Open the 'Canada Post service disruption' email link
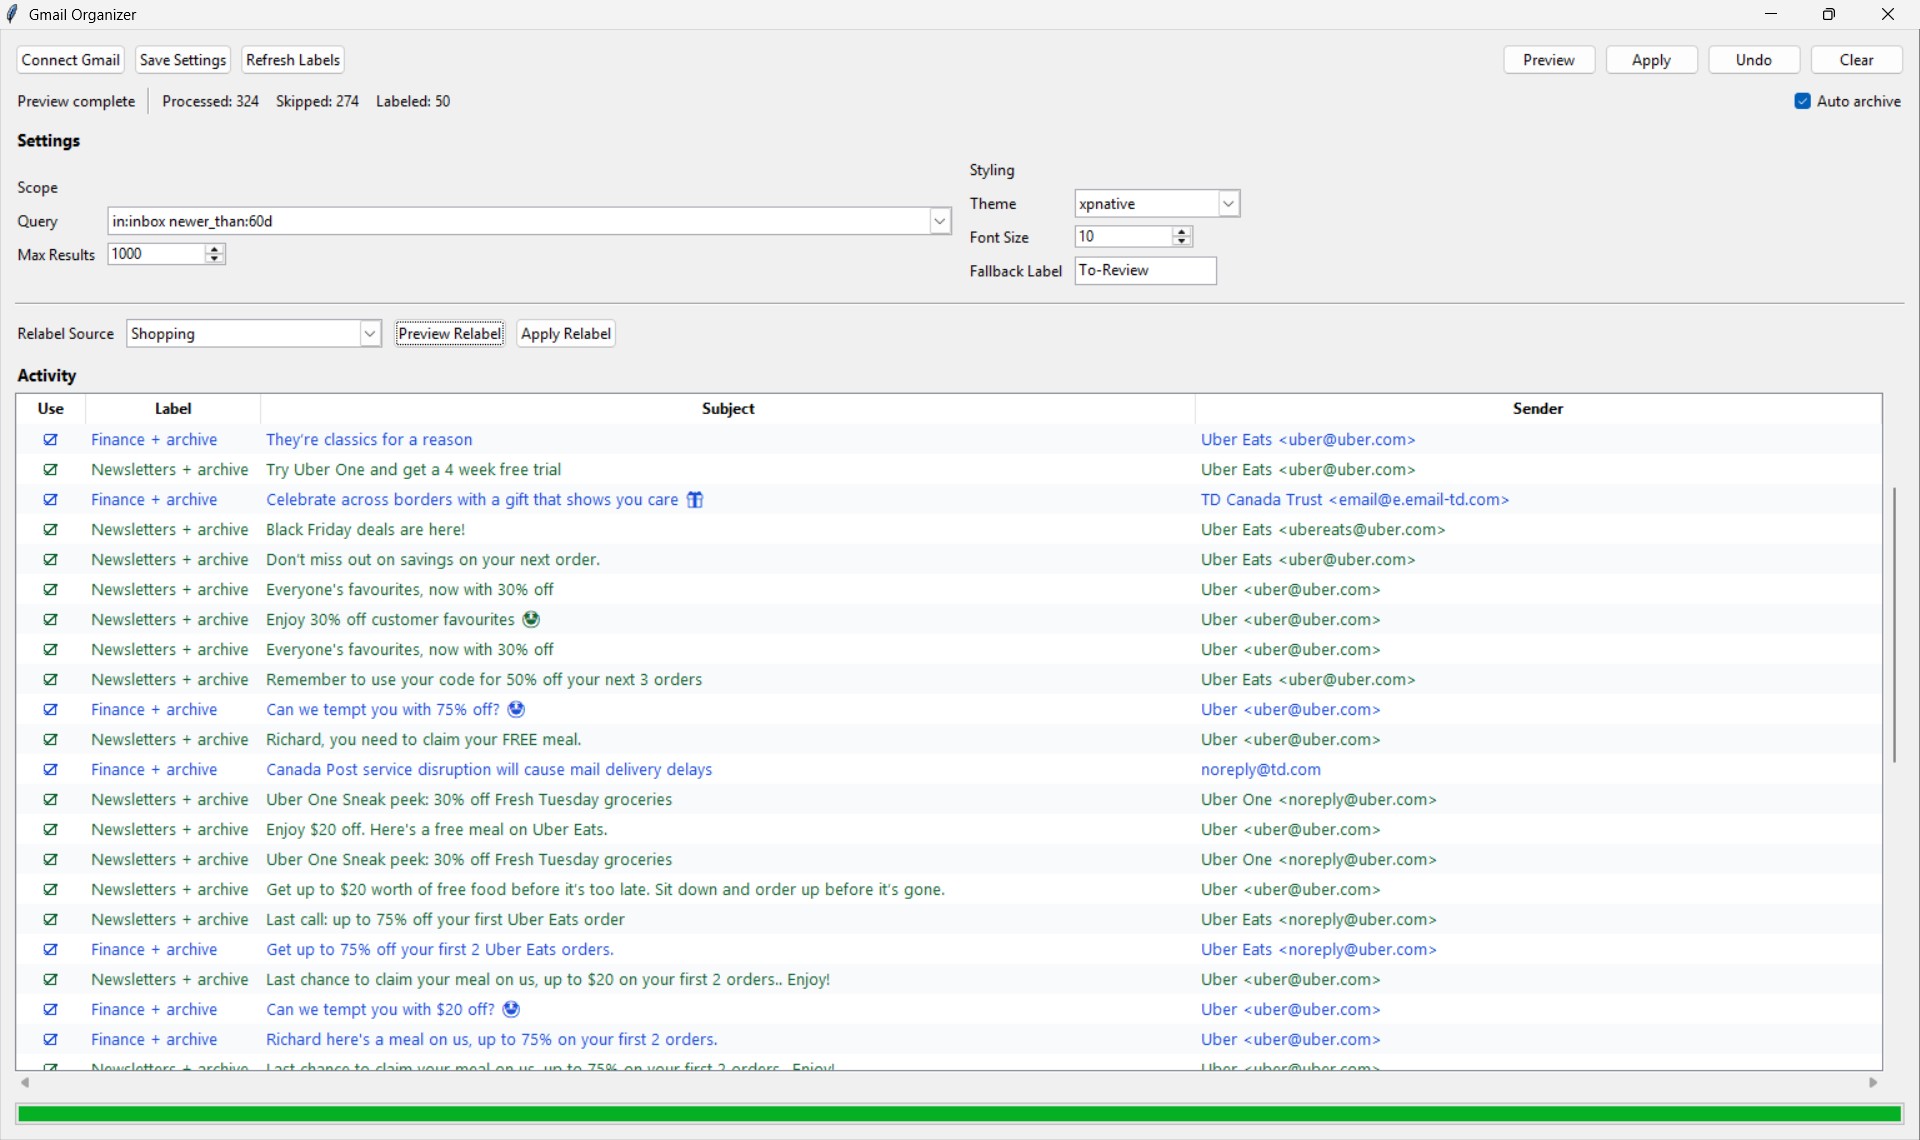 click(489, 769)
